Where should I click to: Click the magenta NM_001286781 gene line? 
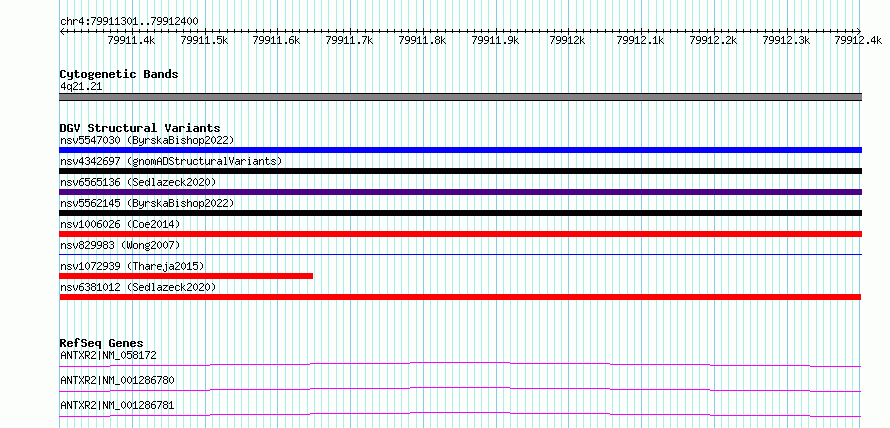click(x=460, y=414)
